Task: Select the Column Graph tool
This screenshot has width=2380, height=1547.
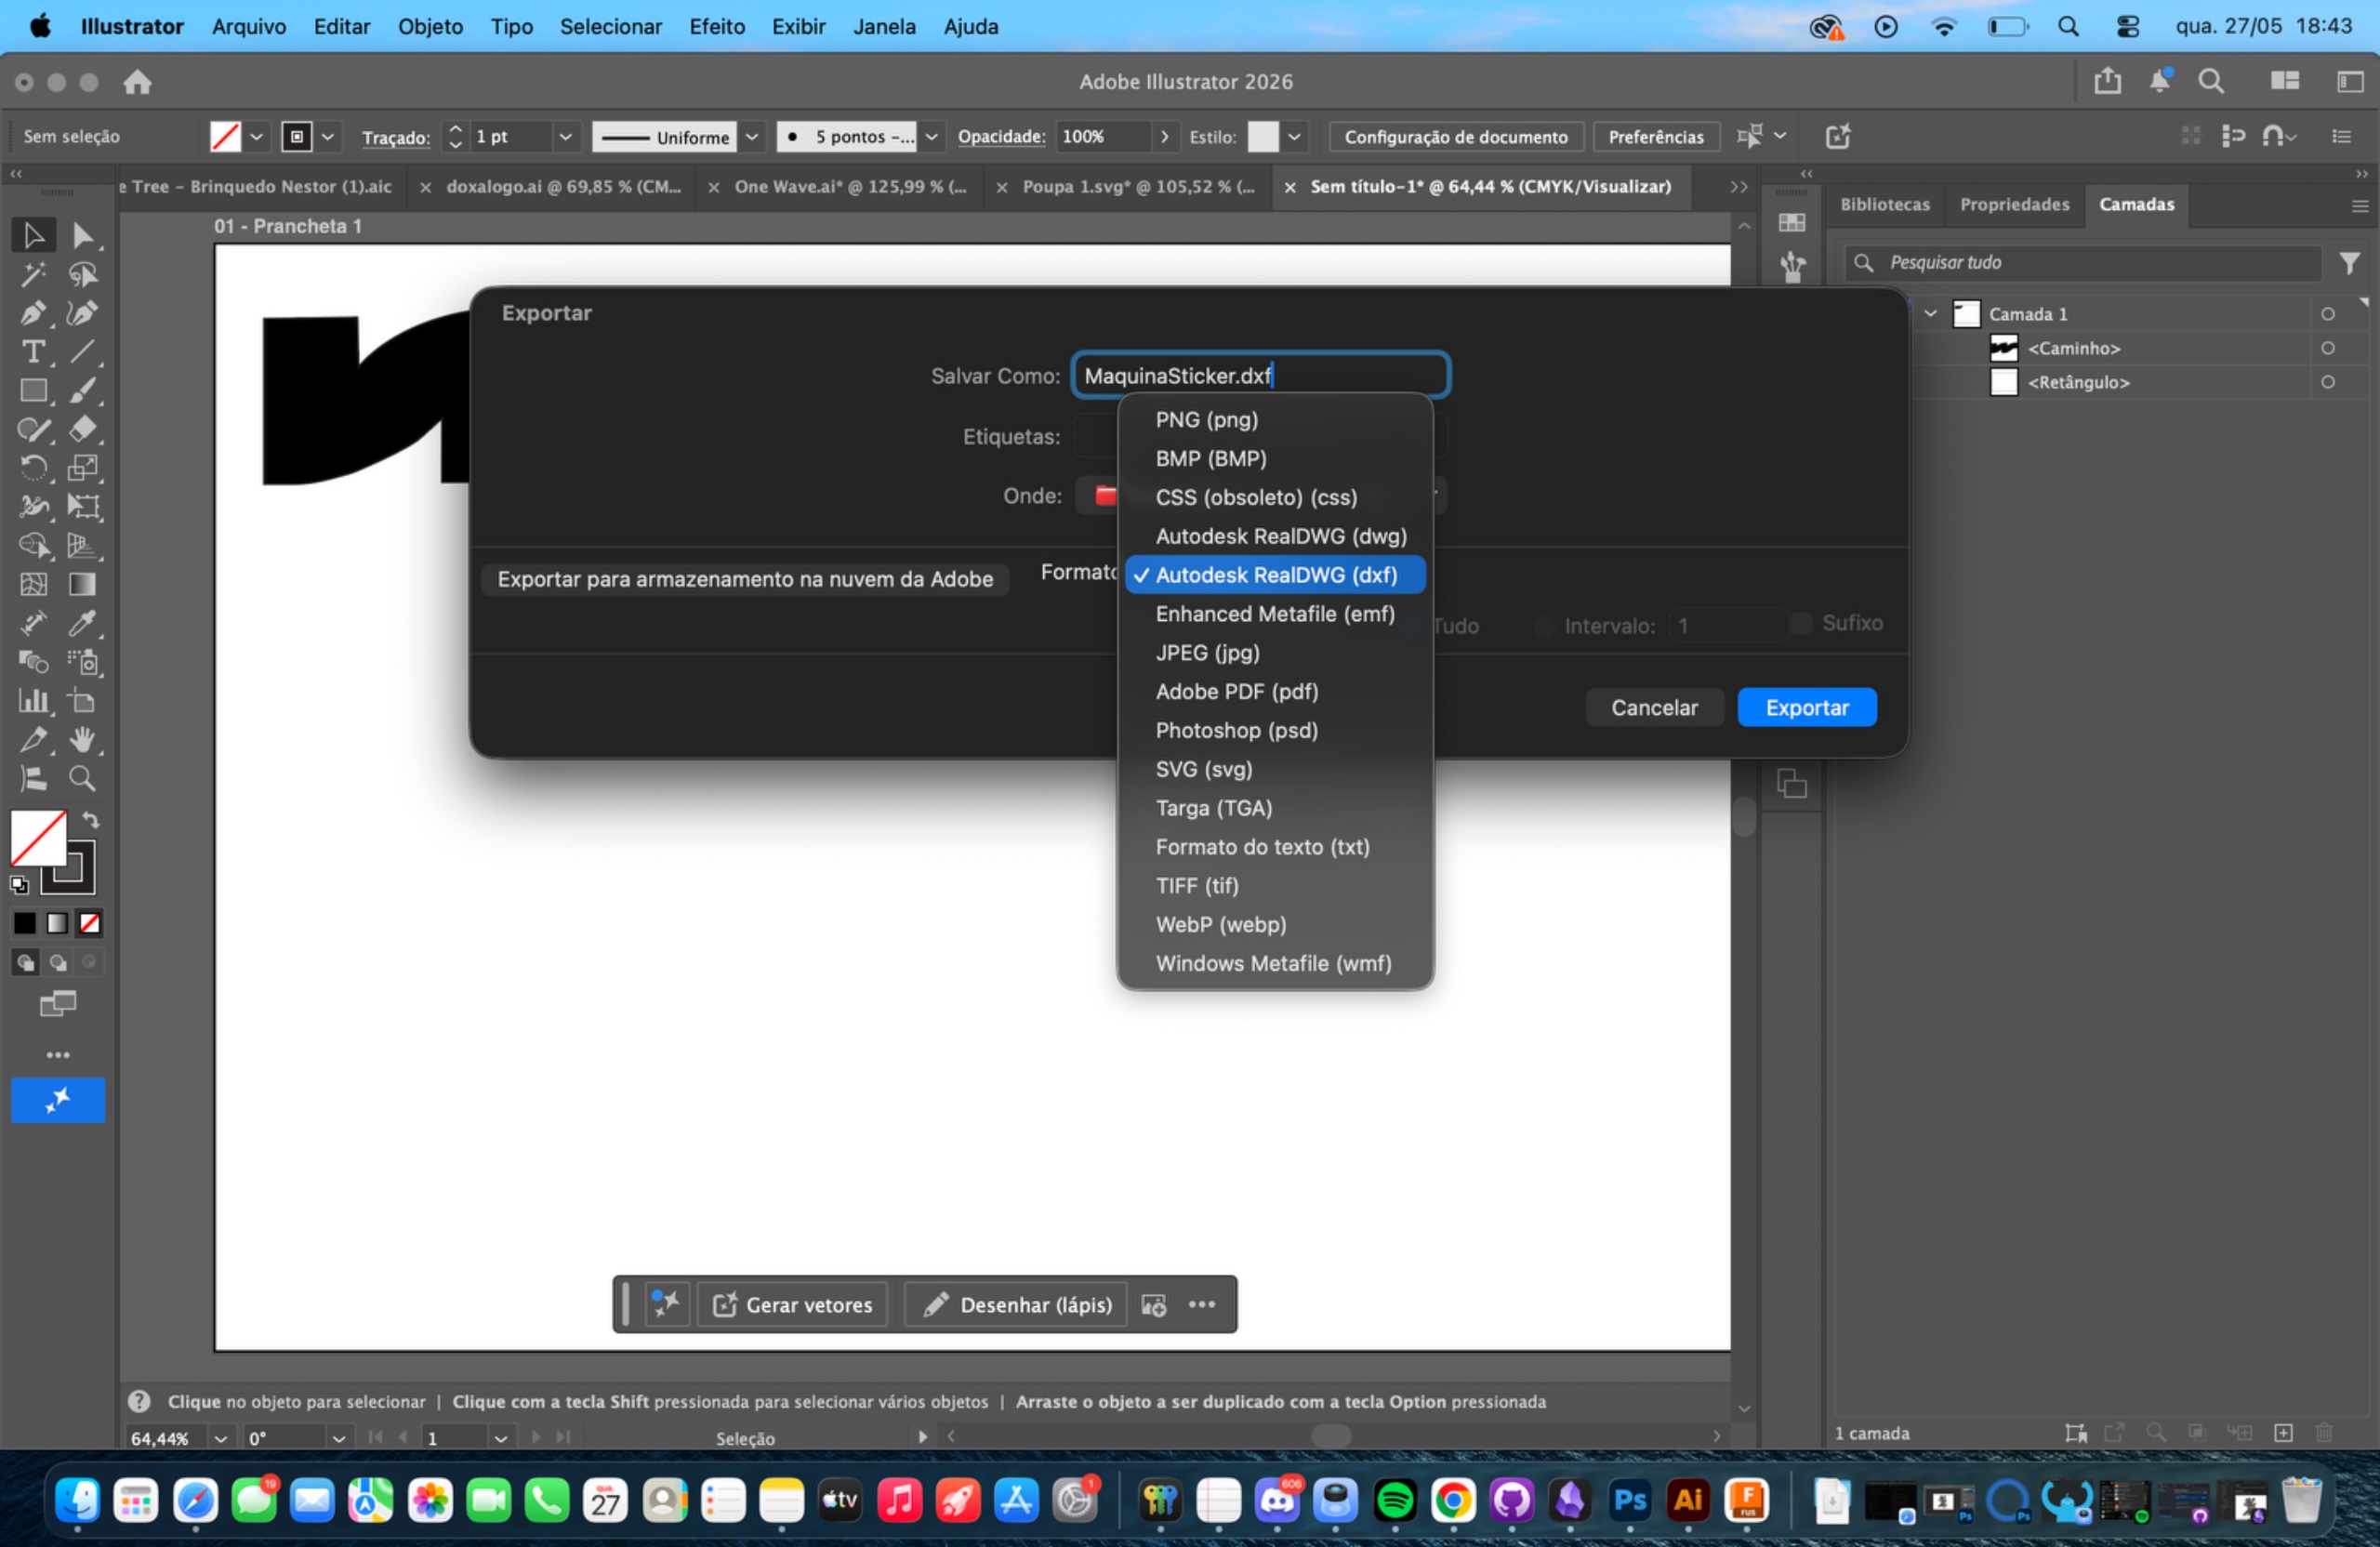Action: (x=33, y=701)
